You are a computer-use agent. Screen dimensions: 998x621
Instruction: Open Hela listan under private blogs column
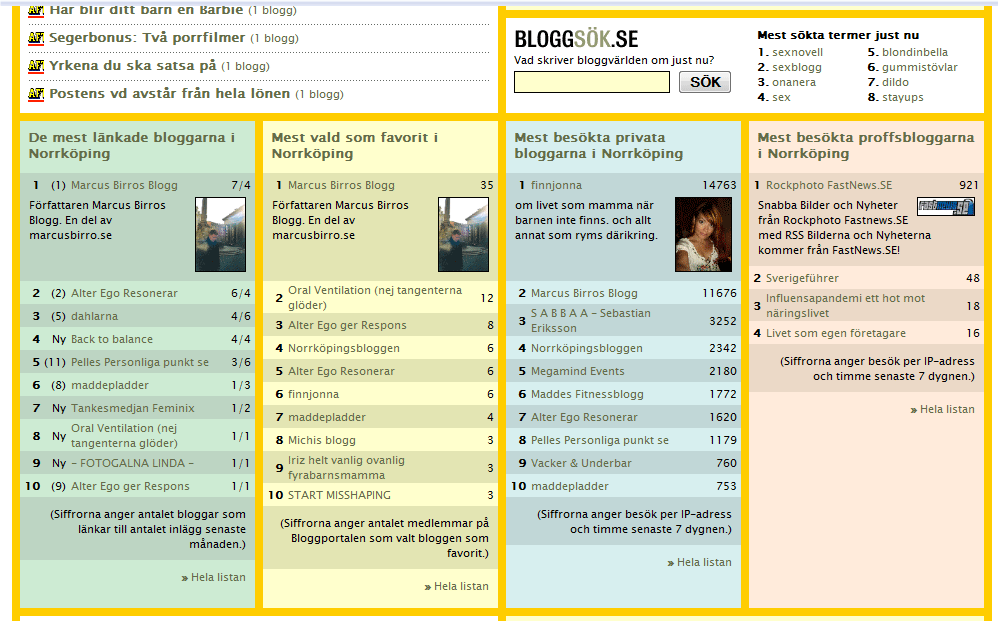click(x=704, y=562)
